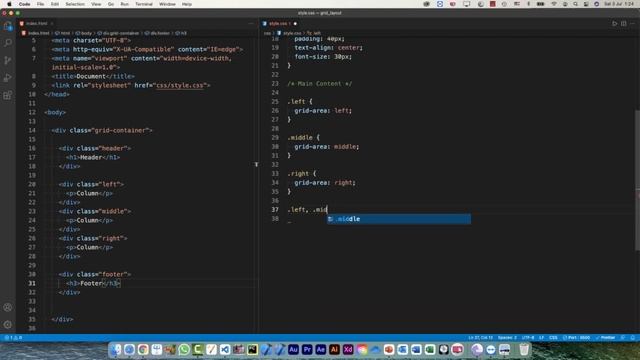Open the Manage gear in activity bar
640x360 pixels.
pyautogui.click(x=8, y=325)
